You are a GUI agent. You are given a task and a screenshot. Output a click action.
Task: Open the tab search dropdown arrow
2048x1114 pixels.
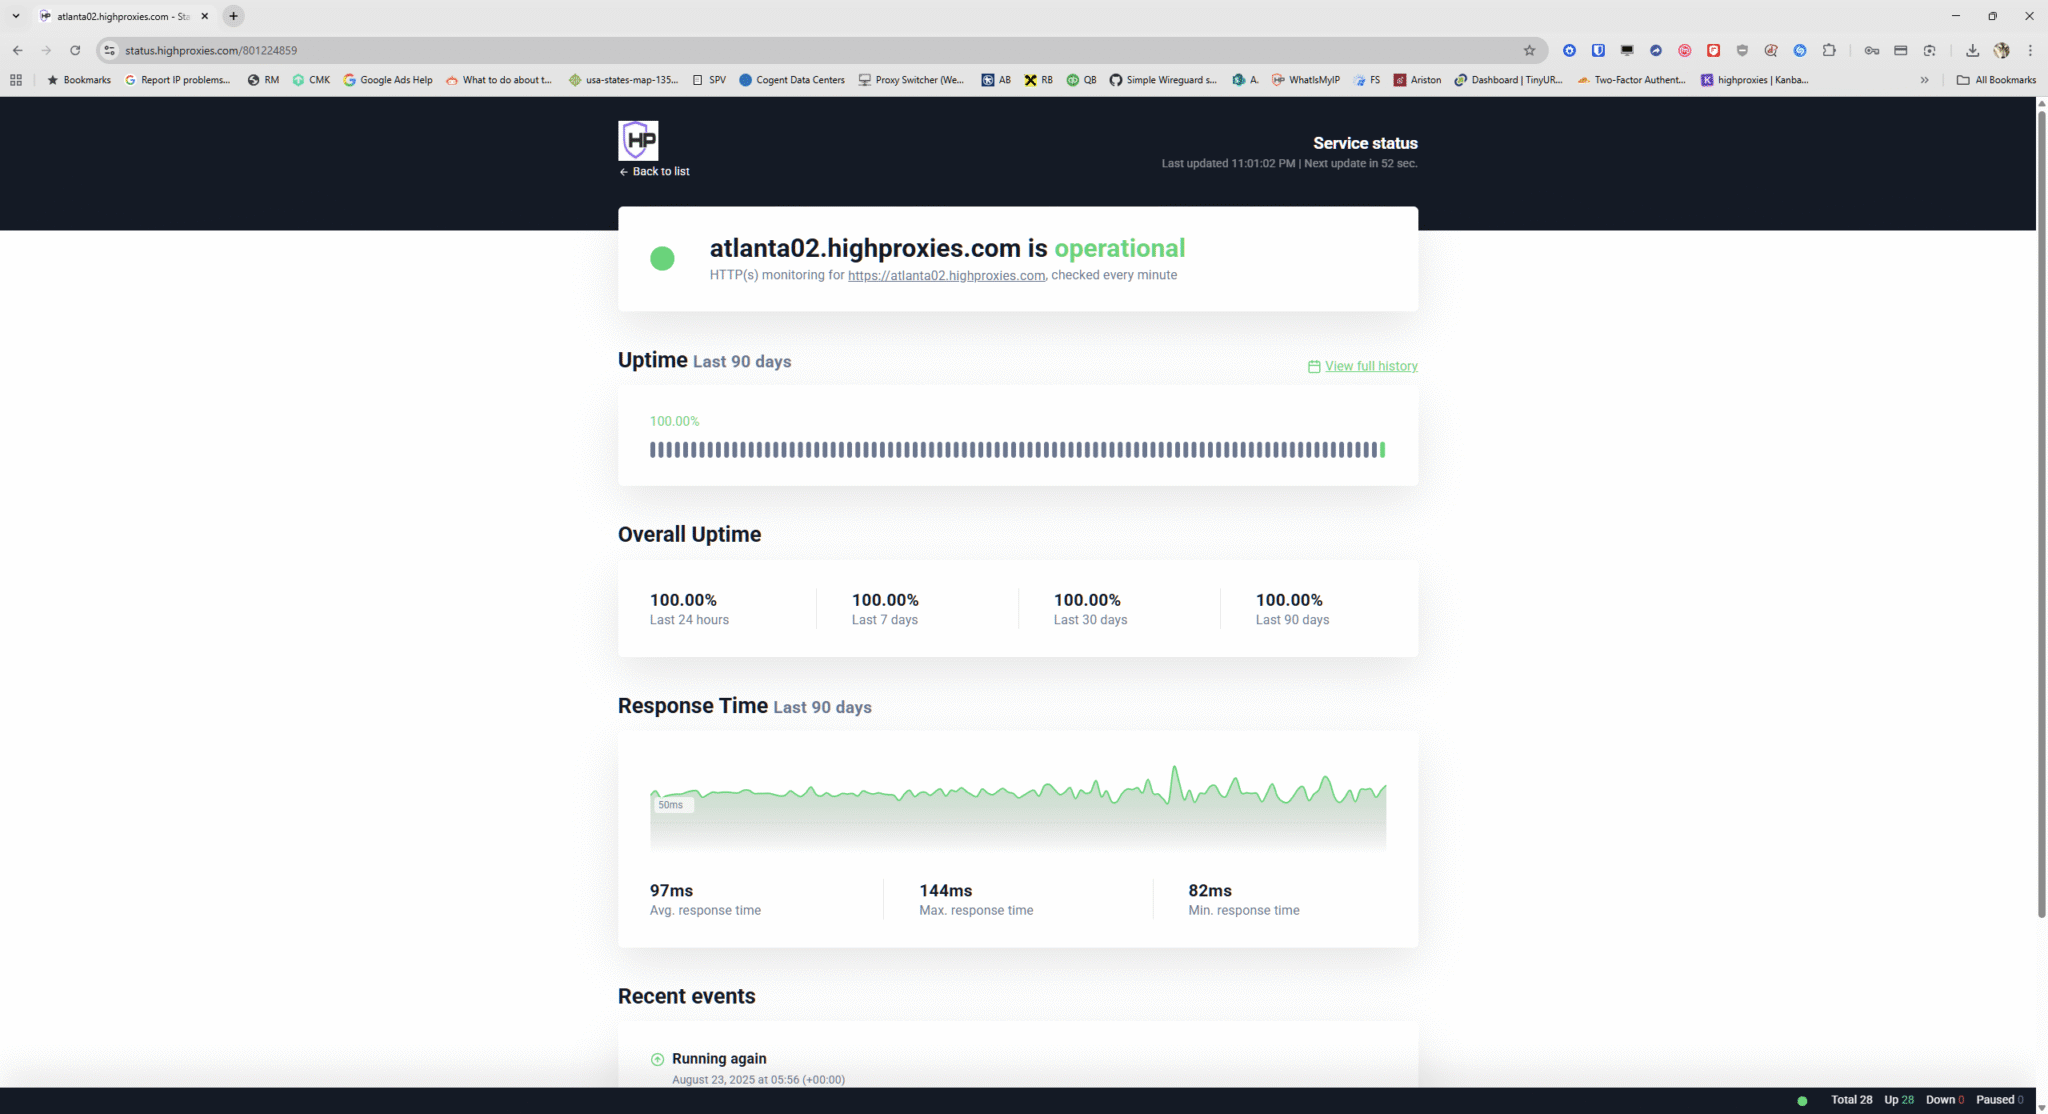click(x=16, y=16)
